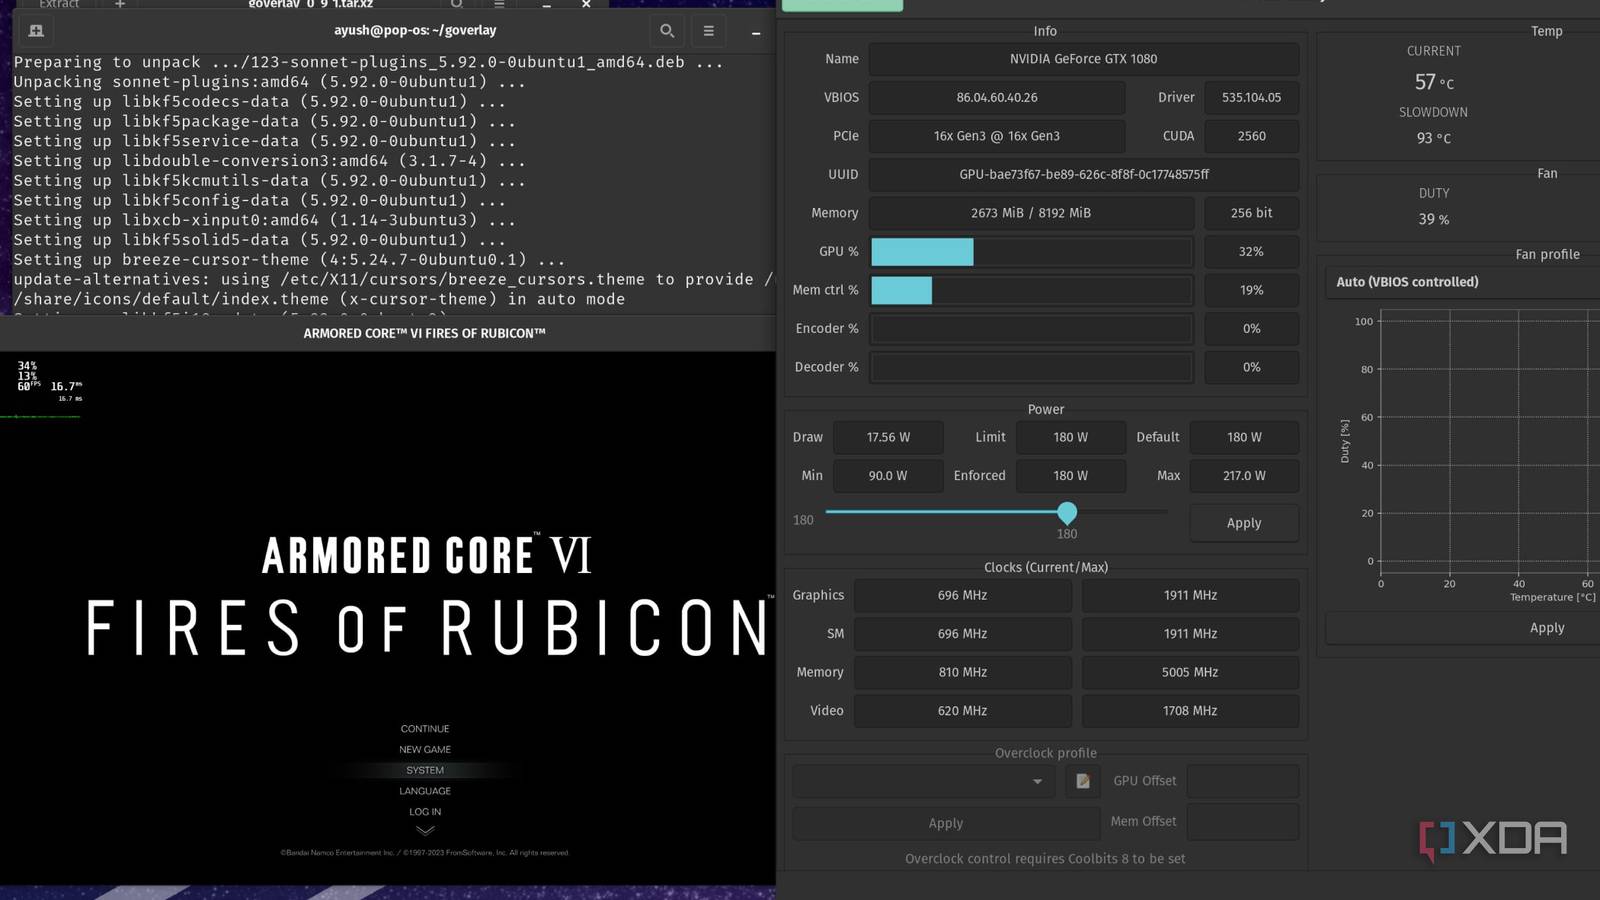Select the VBIOS value 86.04.60.40.26

pyautogui.click(x=997, y=98)
